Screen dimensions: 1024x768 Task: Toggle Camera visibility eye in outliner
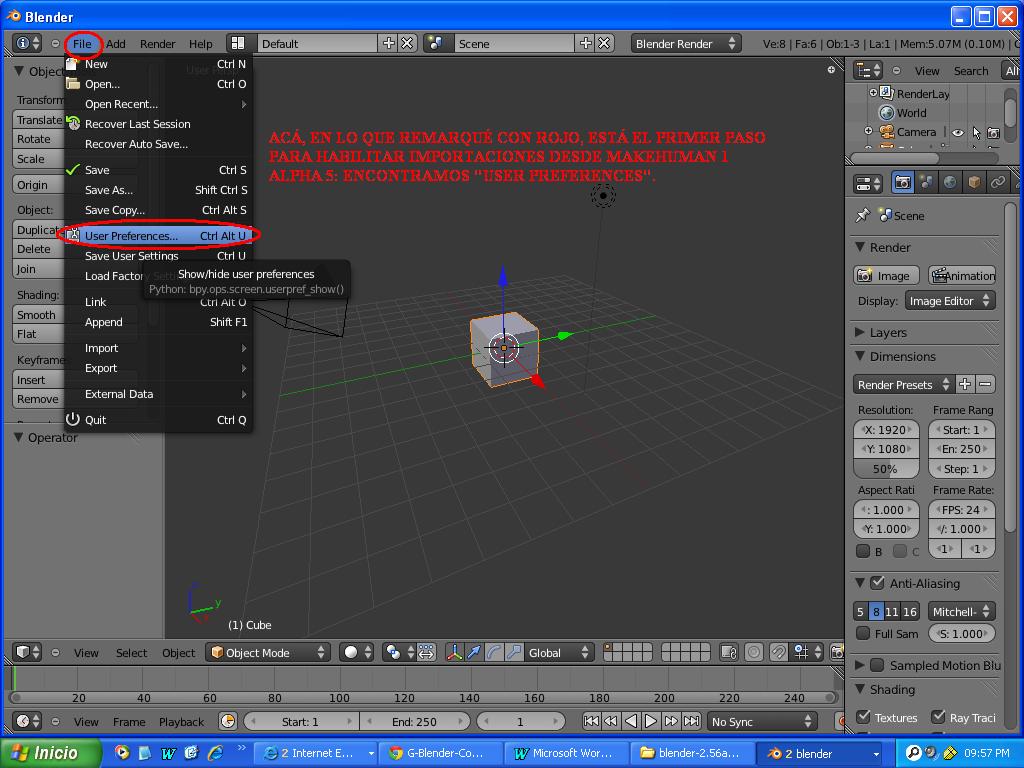957,133
